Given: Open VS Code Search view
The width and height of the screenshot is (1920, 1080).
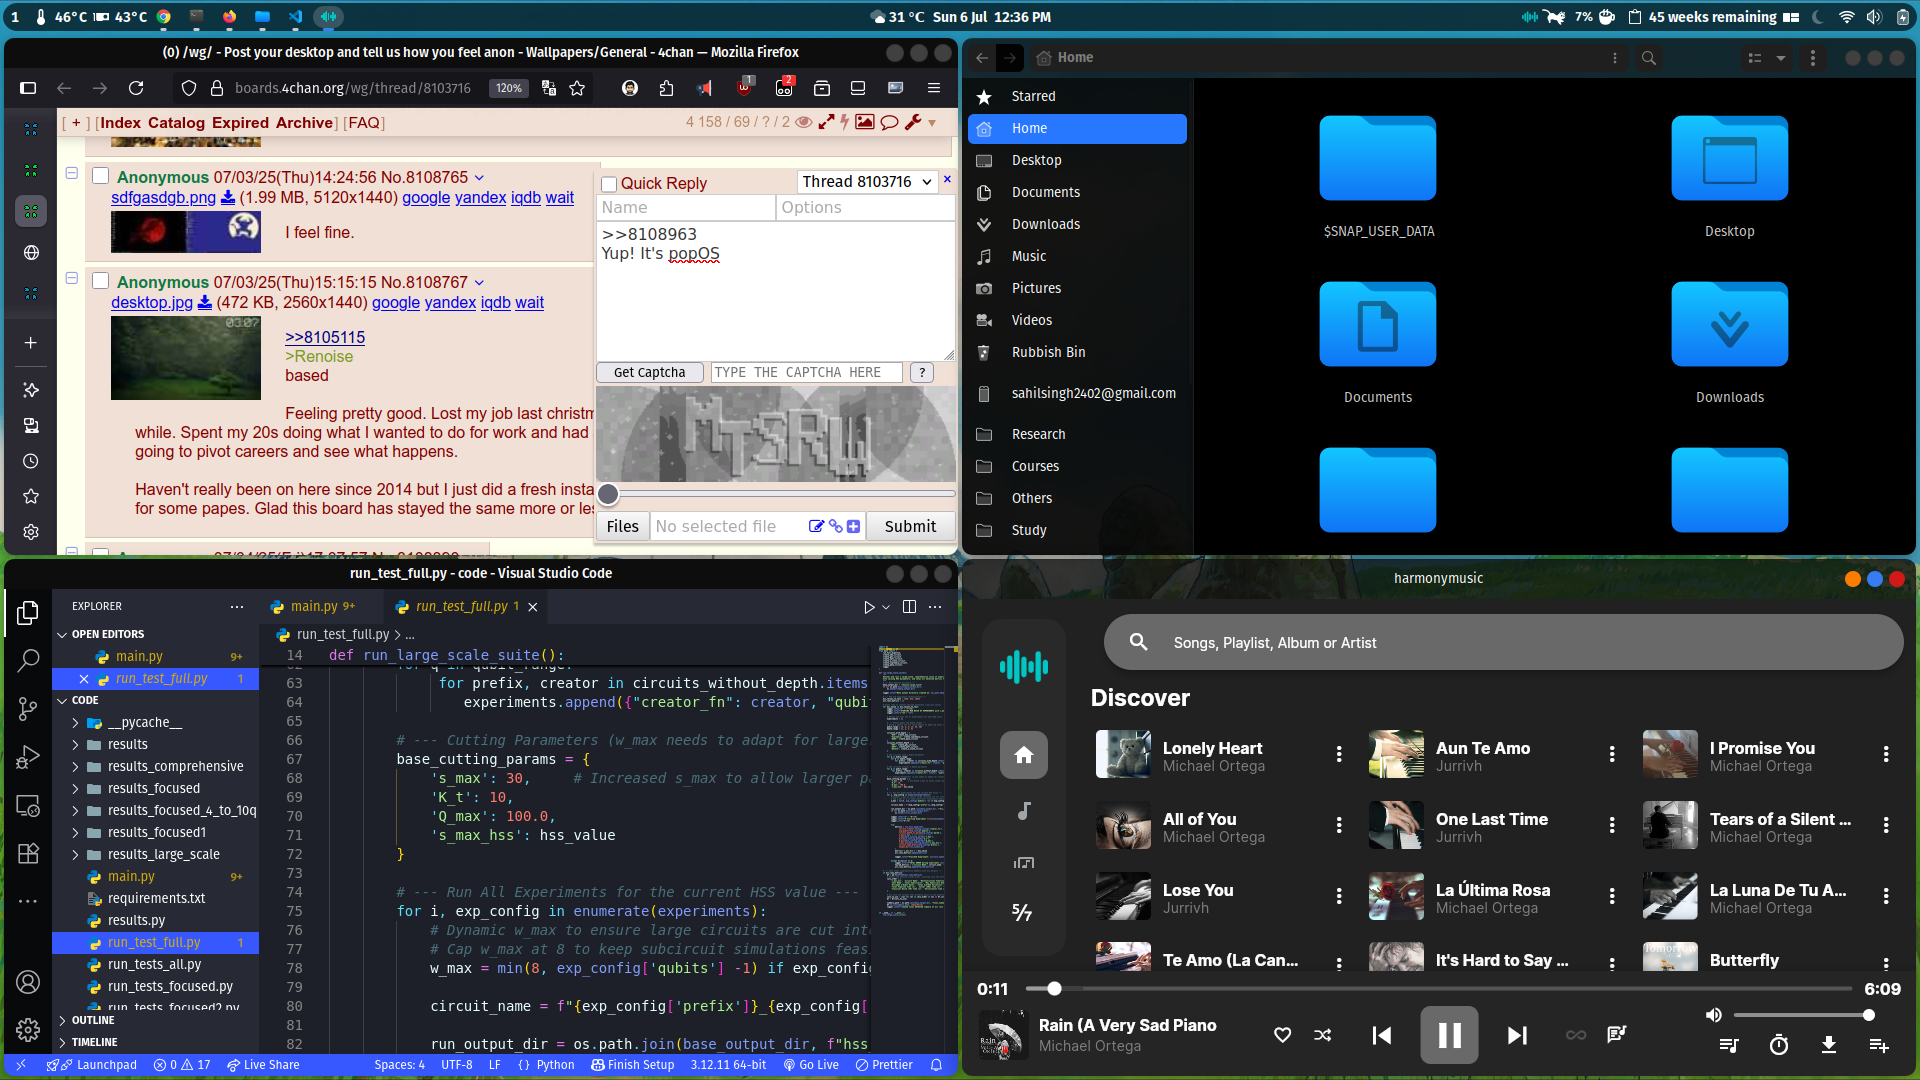Looking at the screenshot, I should coord(28,660).
